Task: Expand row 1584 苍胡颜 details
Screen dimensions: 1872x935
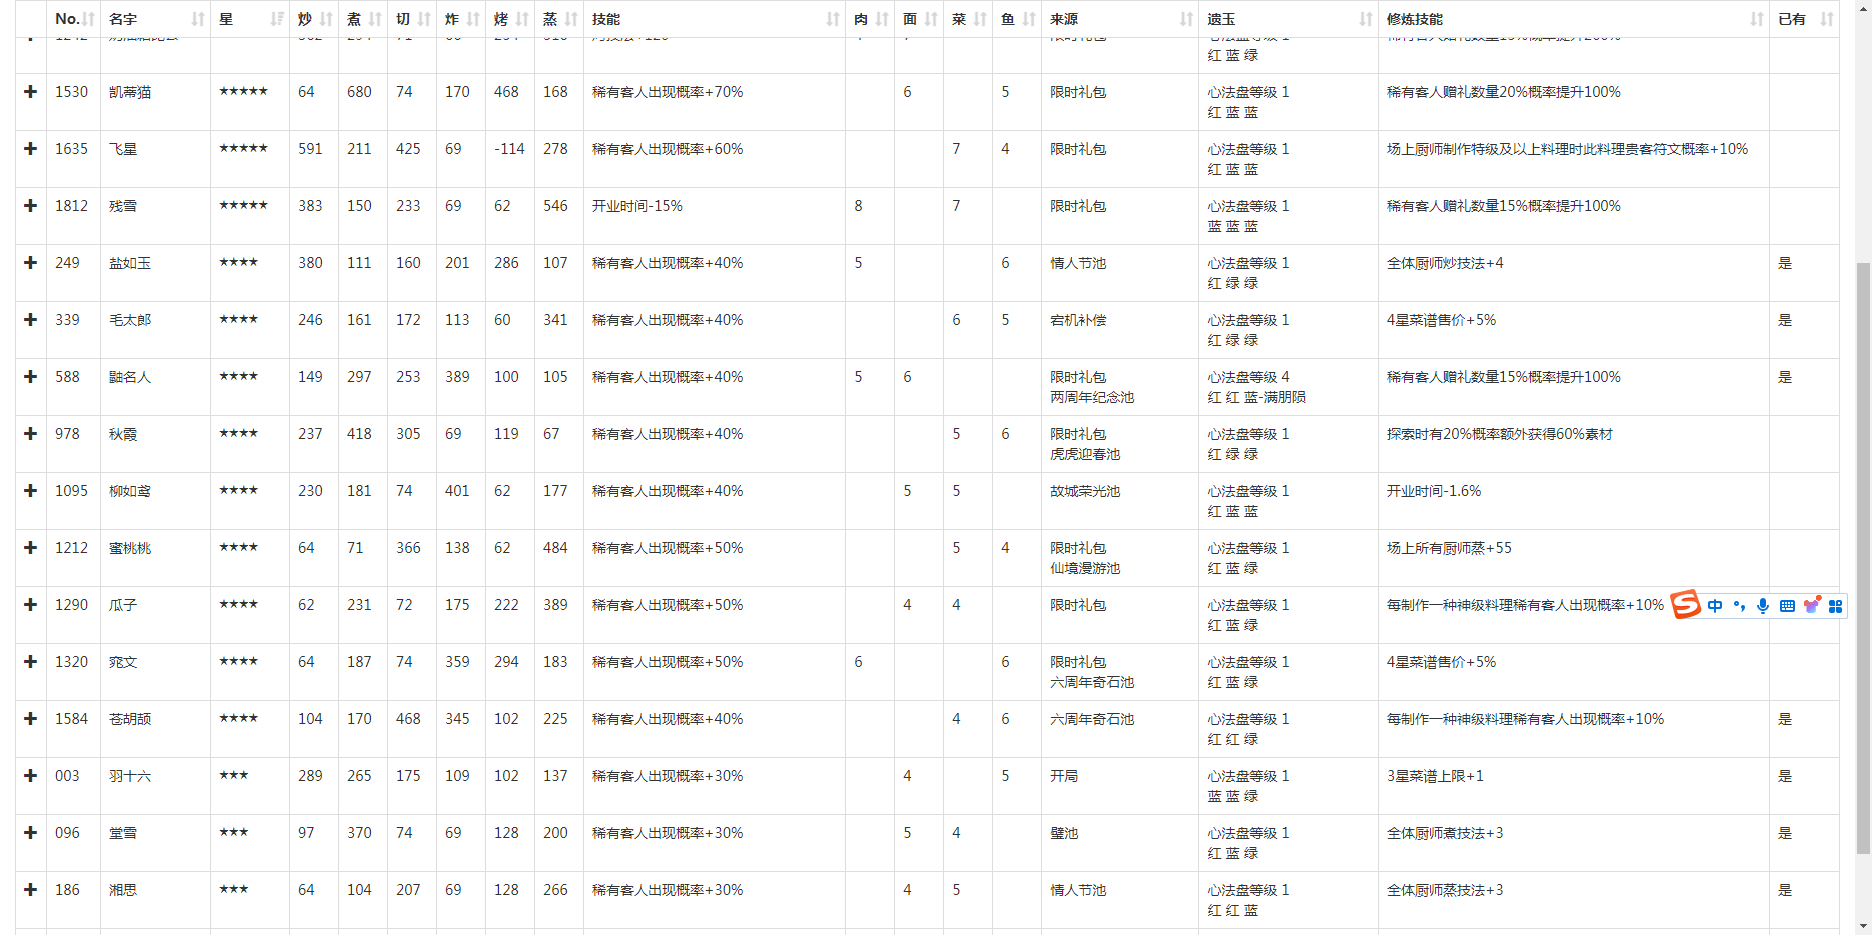Action: [31, 719]
